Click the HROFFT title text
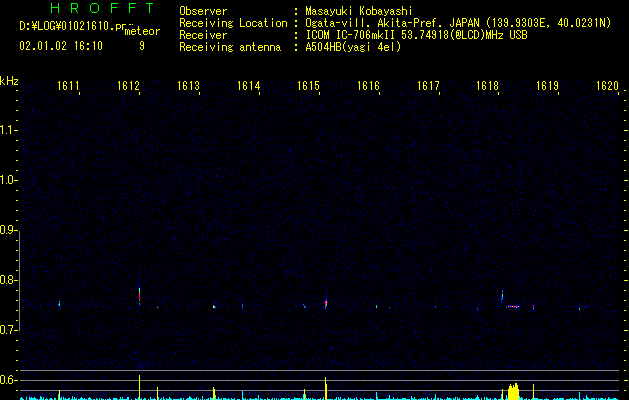 tap(103, 8)
